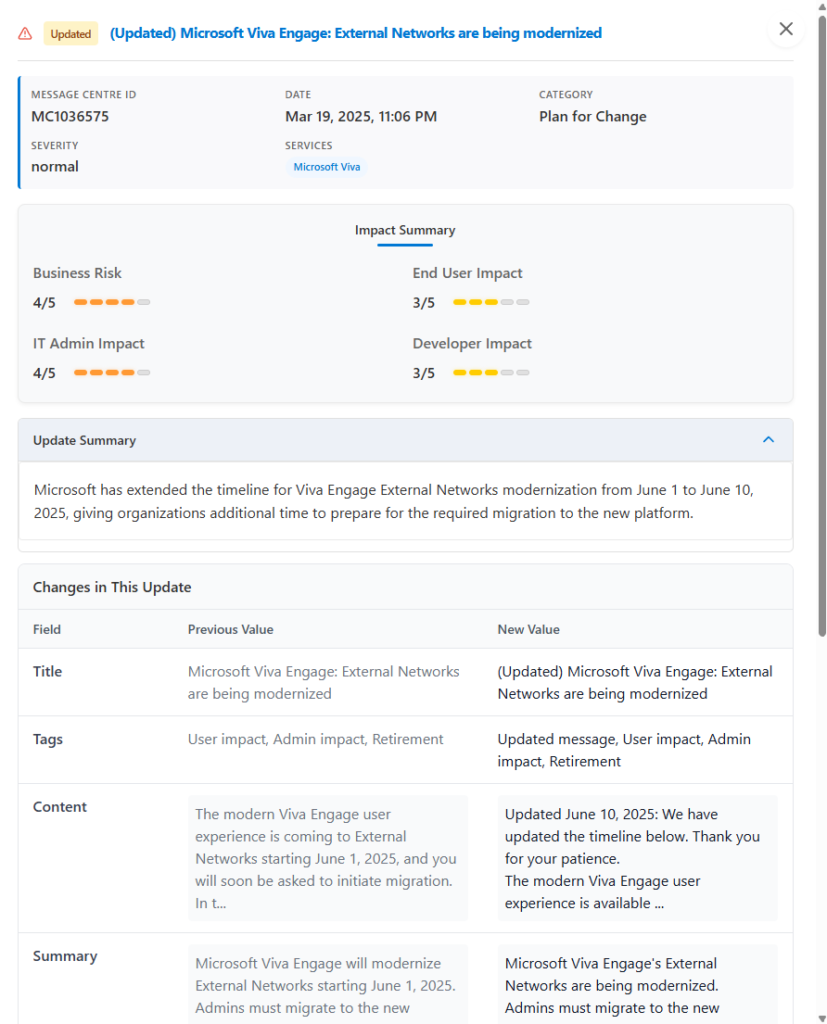
Task: Open the Viva Engage External Networks title link
Action: click(355, 33)
